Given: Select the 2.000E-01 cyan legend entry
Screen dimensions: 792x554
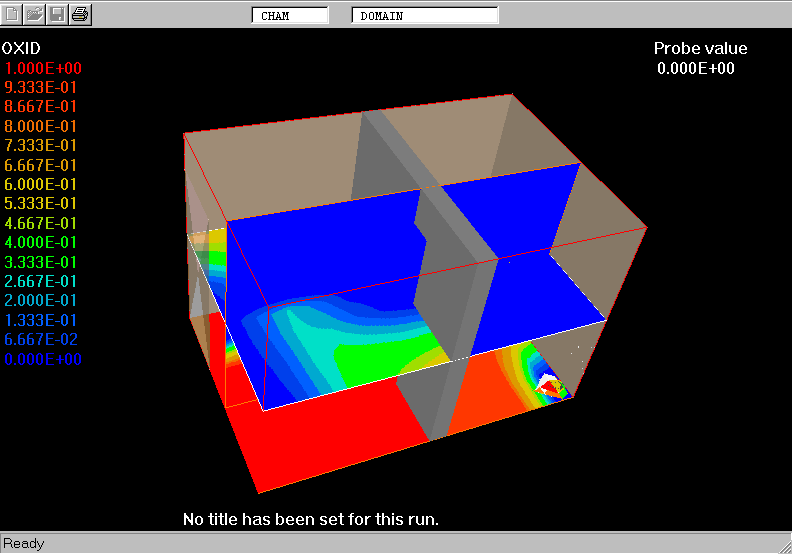Looking at the screenshot, I should 41,300.
